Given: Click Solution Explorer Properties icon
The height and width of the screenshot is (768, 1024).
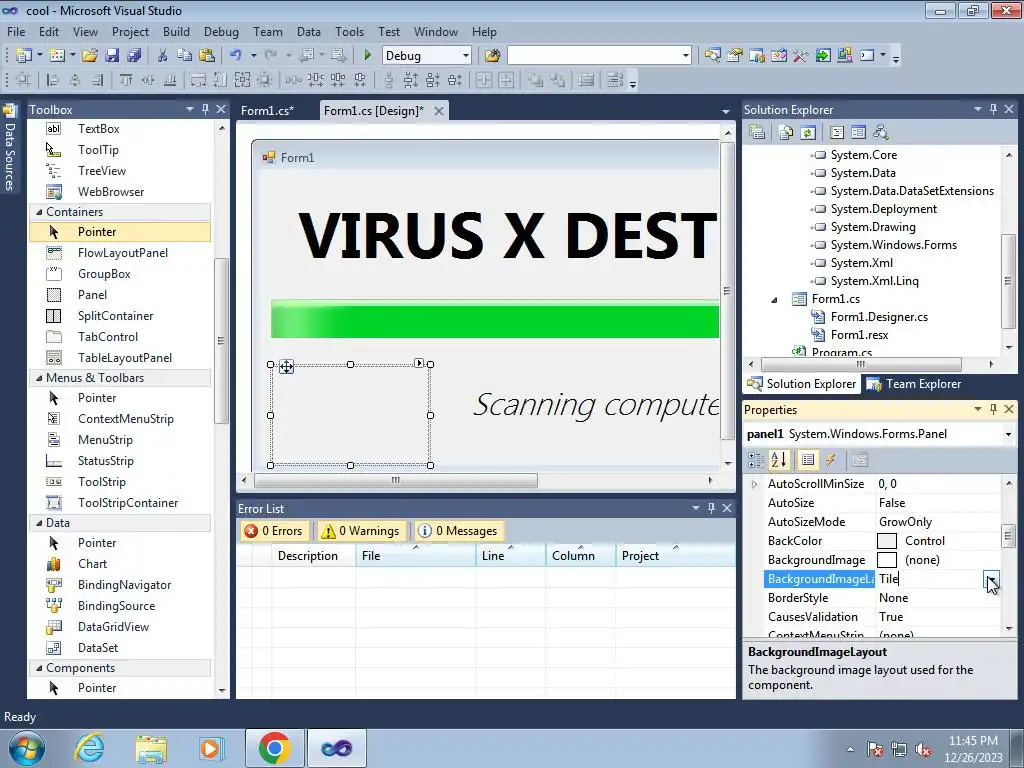Looking at the screenshot, I should point(758,133).
